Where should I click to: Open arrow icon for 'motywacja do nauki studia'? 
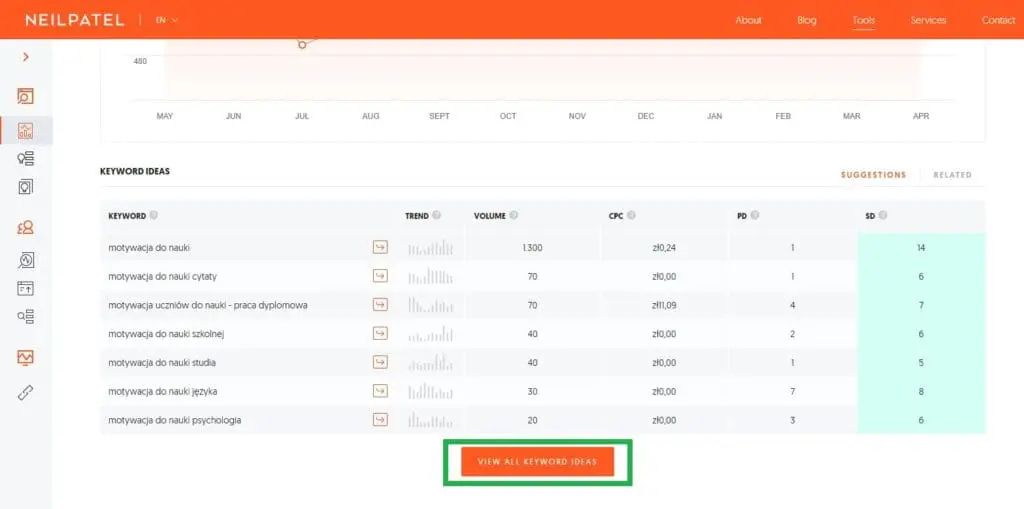380,362
